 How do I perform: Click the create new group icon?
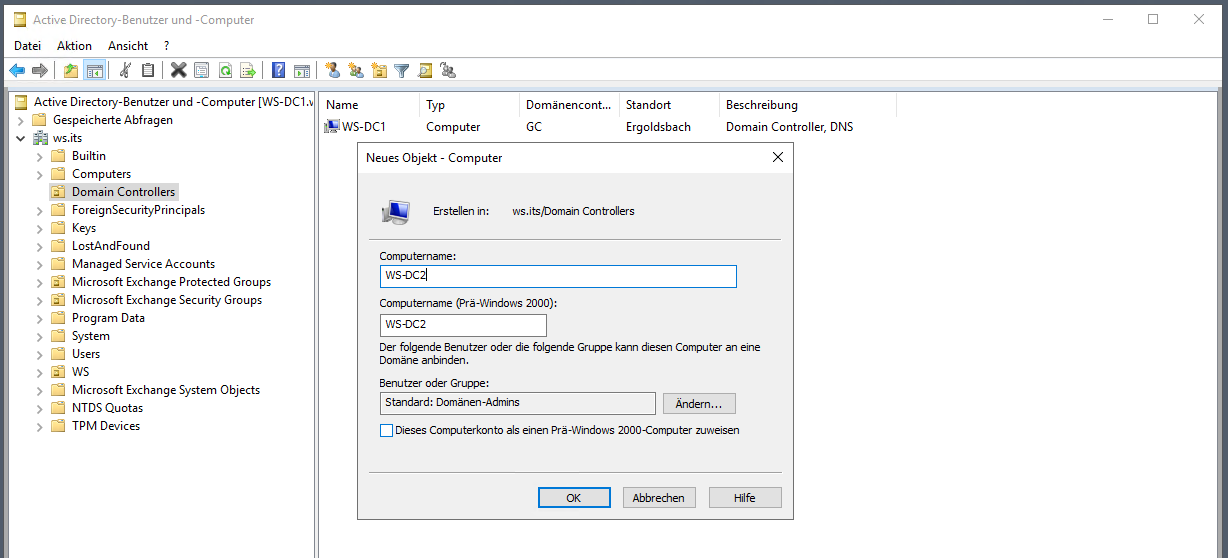(x=355, y=70)
